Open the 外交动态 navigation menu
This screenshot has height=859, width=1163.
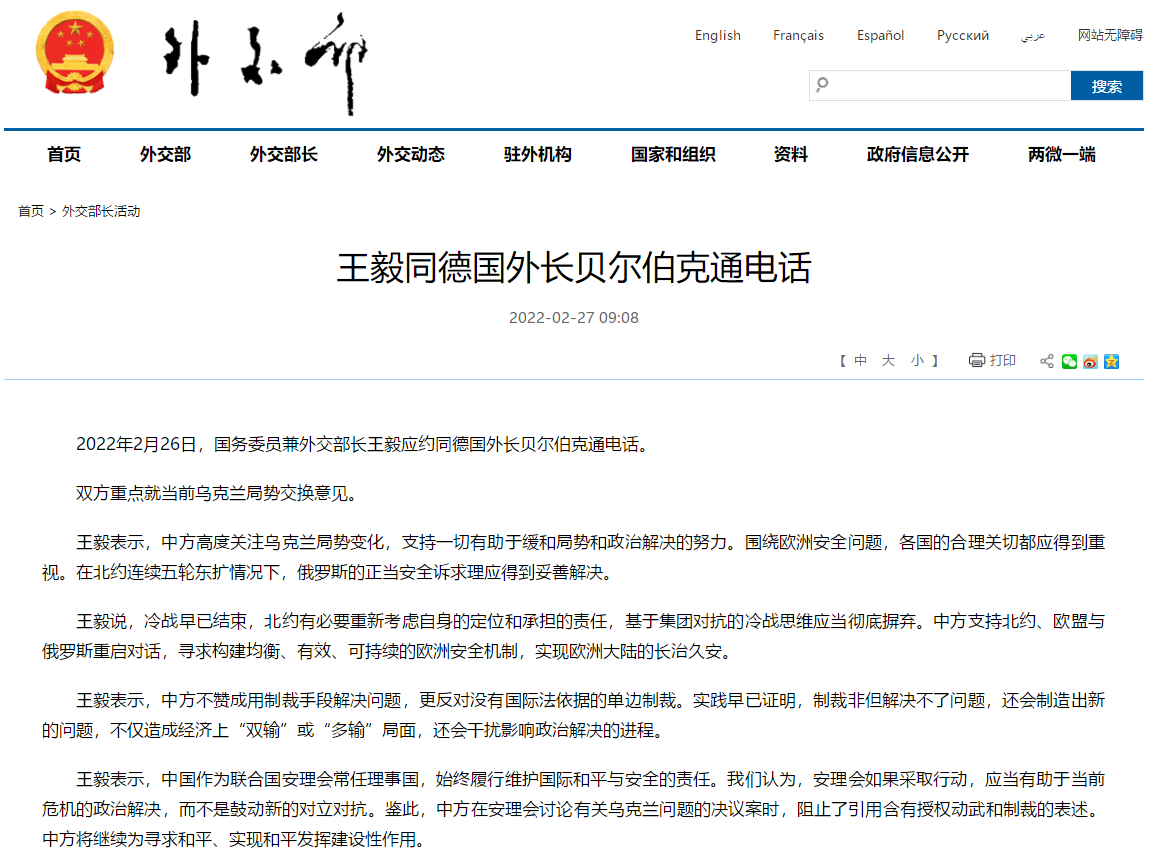tap(410, 154)
